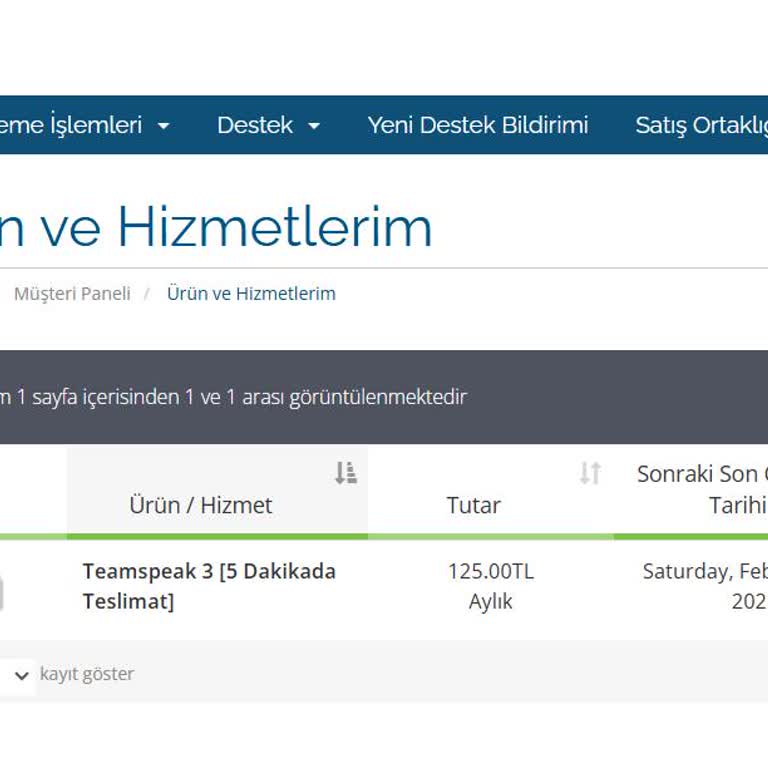Click the pagination info text about sayfa
This screenshot has width=768, height=768.
coord(233,397)
